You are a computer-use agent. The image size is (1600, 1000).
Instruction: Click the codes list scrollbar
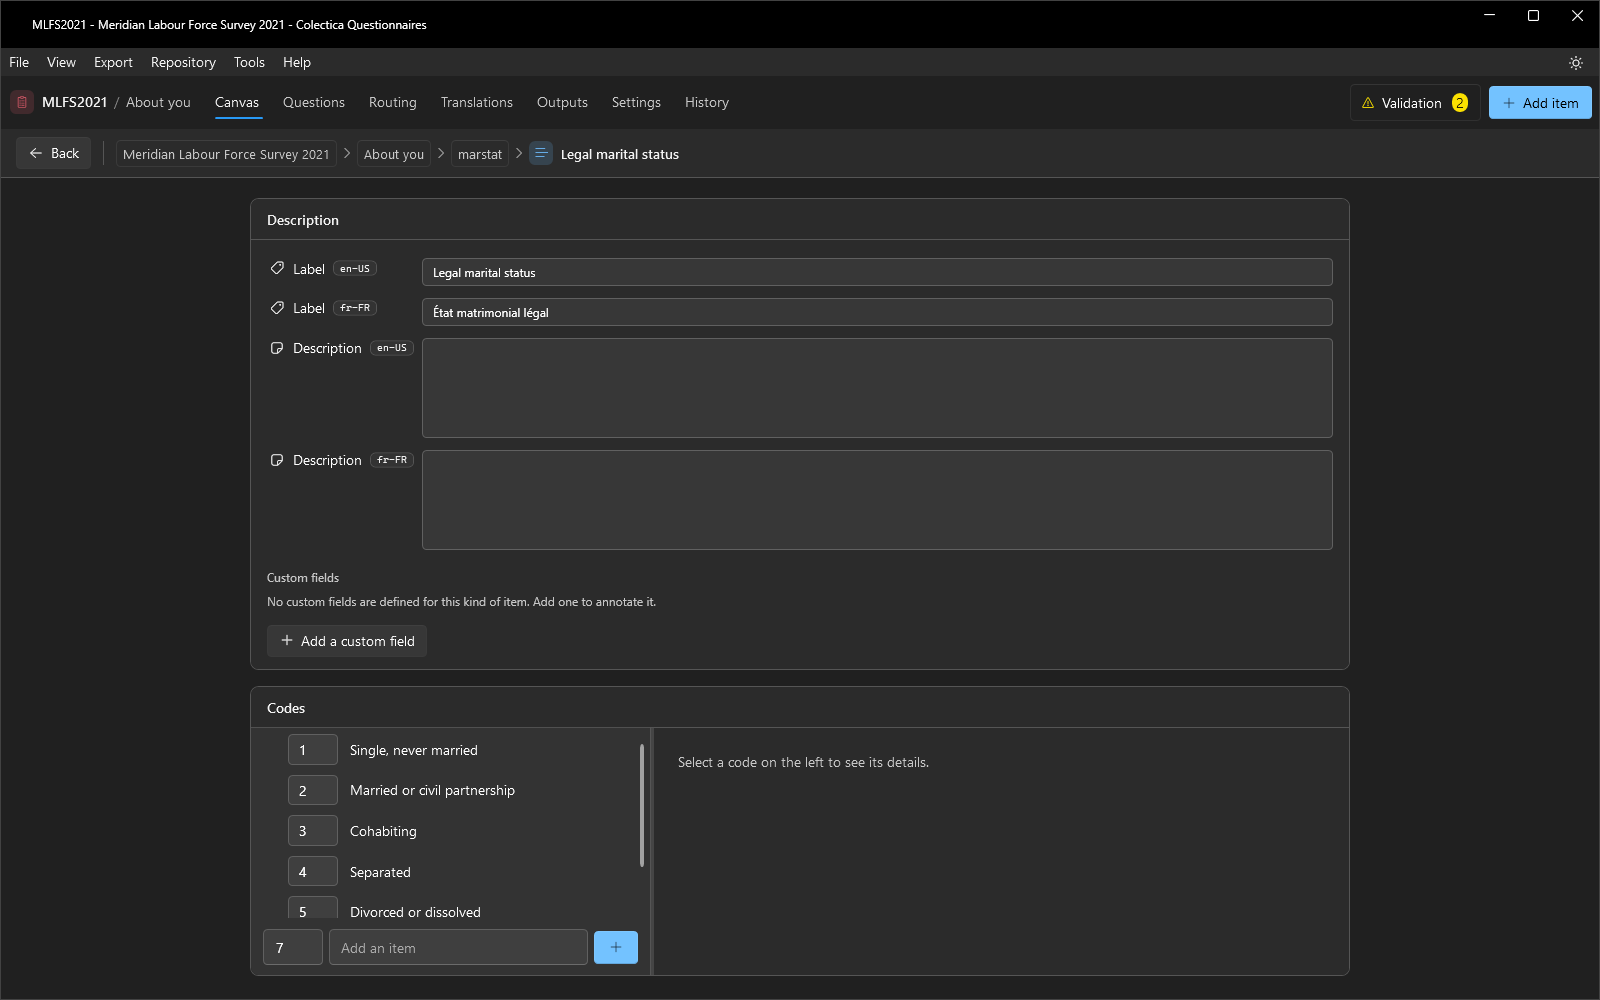(642, 805)
